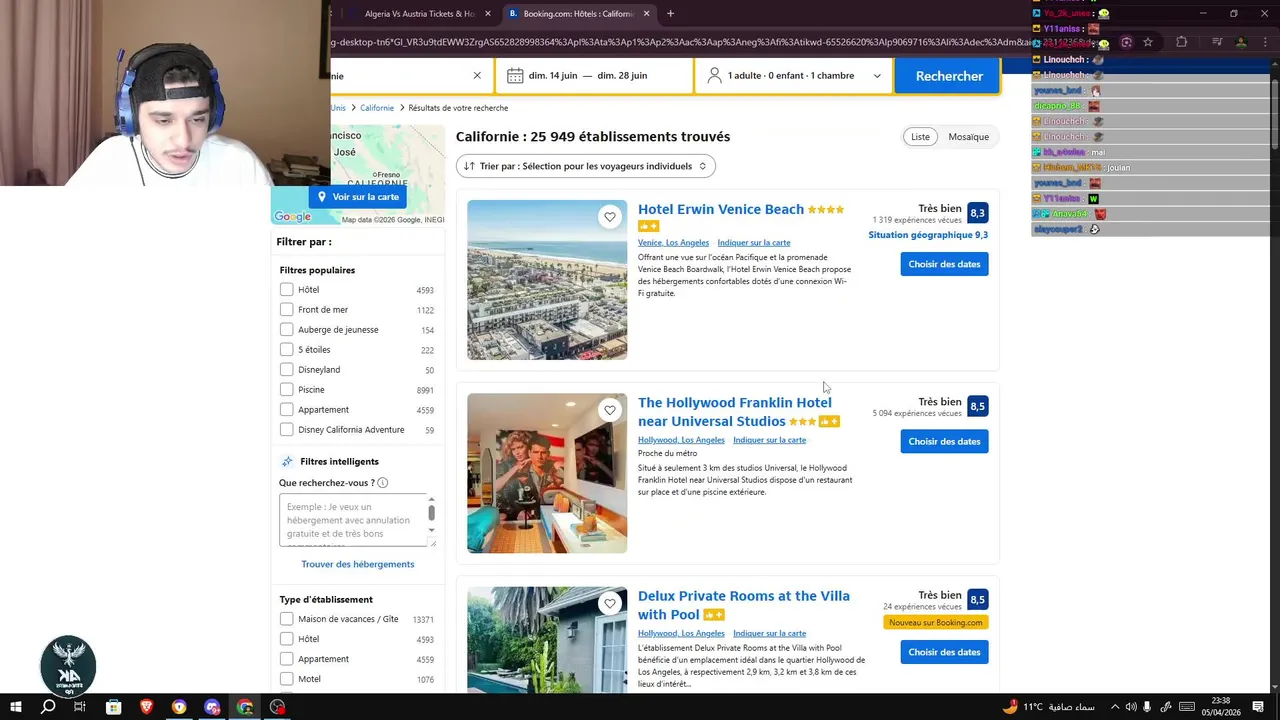Viewport: 1280px width, 720px height.
Task: Switch results view to Mosaïque
Action: [x=968, y=137]
